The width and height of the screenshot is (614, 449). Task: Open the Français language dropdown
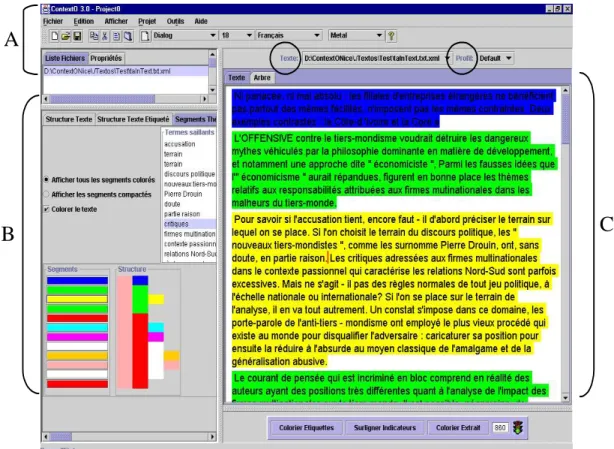click(x=317, y=35)
